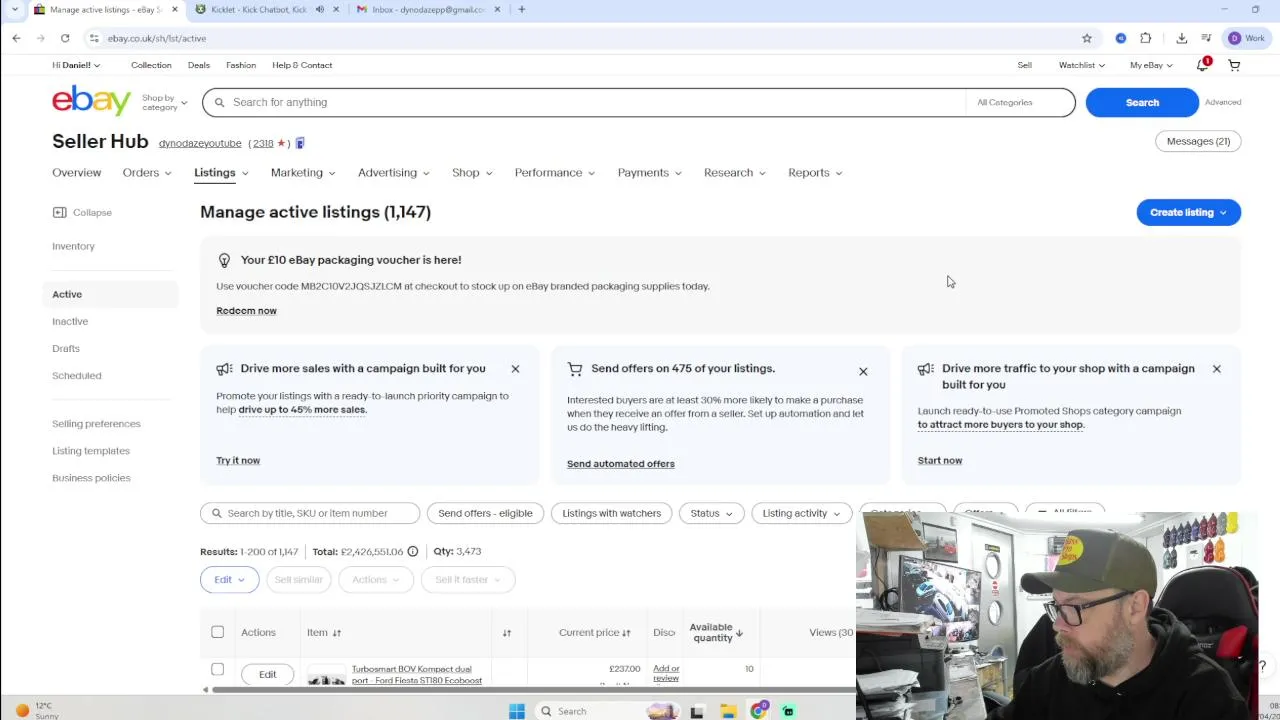
Task: Open the browser extensions puzzle icon
Action: click(x=1146, y=38)
